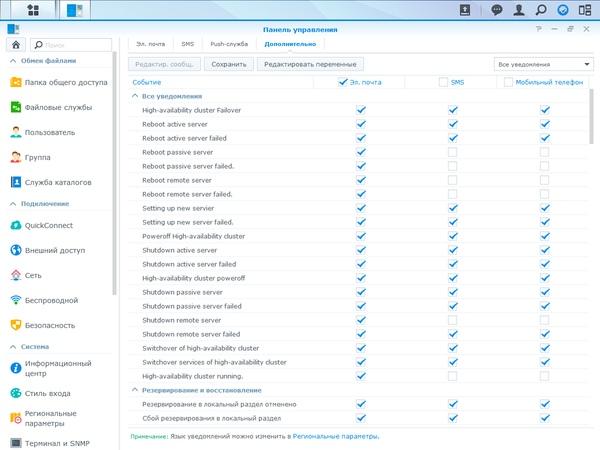The height and width of the screenshot is (450, 600).
Task: Collapse the Обмен файлами sidebar section
Action: coord(13,60)
